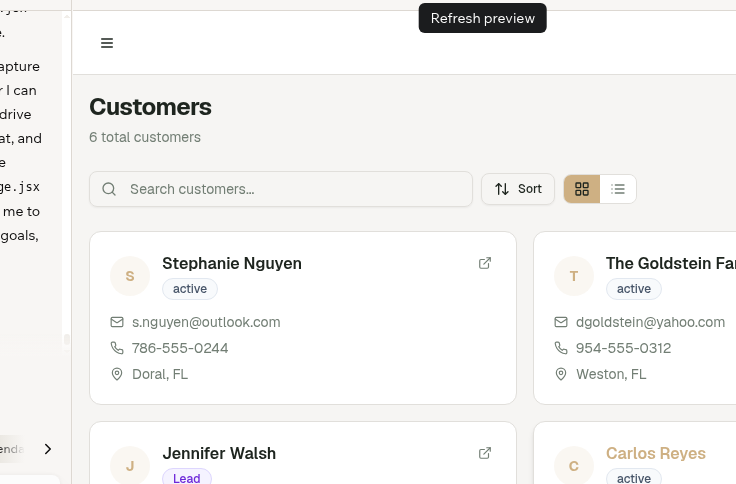736x484 pixels.
Task: Click the magnifier icon in search box
Action: [109, 189]
